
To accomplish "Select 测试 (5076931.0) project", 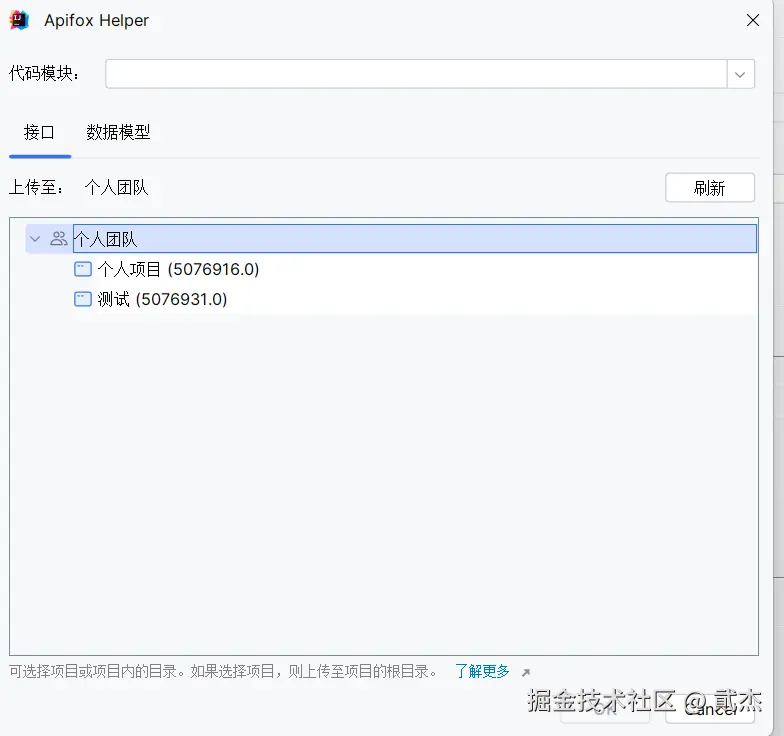I will (162, 300).
